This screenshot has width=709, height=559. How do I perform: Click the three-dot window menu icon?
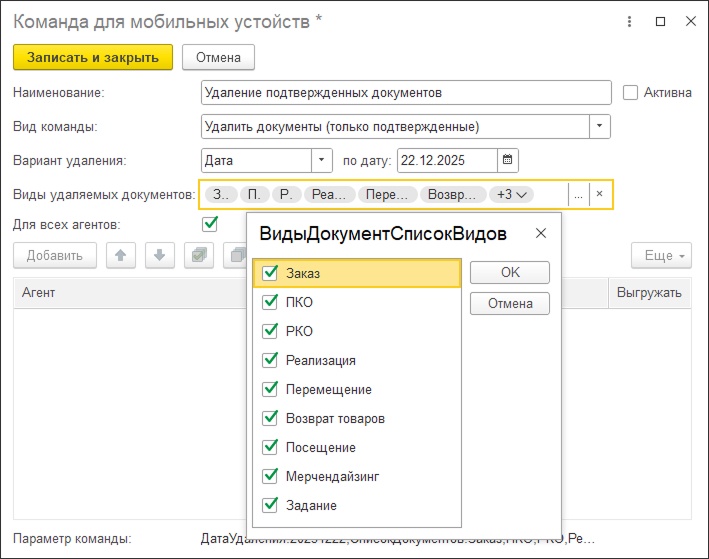(x=628, y=21)
